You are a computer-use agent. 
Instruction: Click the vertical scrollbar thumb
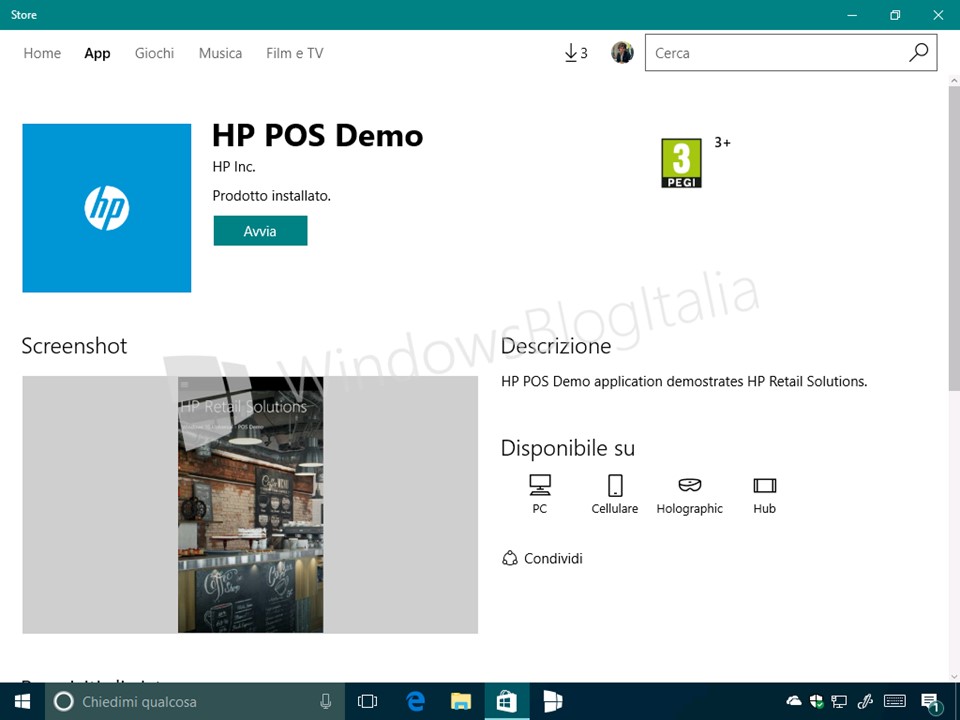(x=954, y=238)
